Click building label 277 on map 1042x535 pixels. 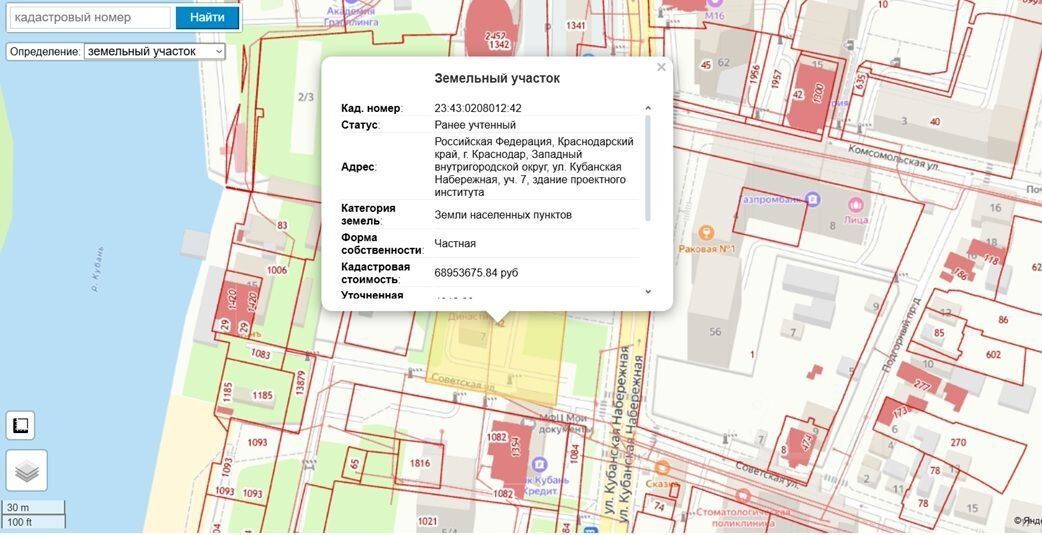[x=922, y=385]
